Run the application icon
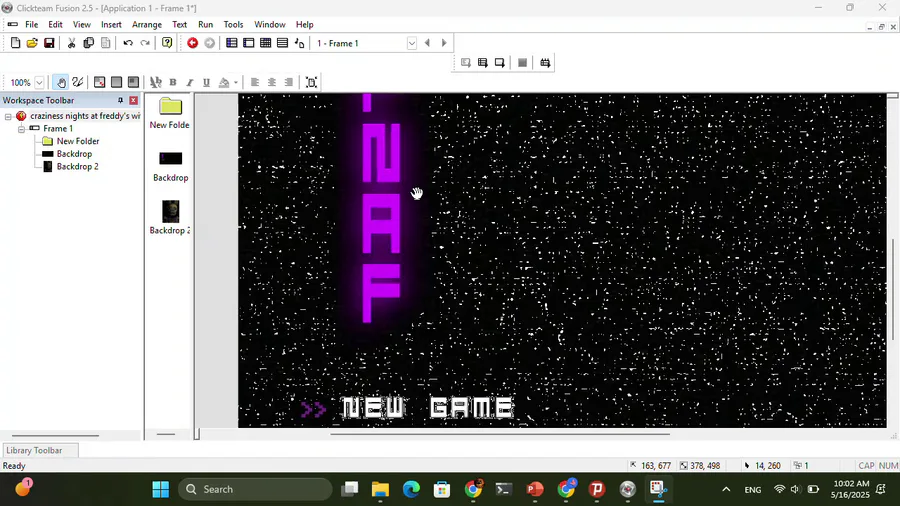Viewport: 900px width, 506px height. click(483, 63)
